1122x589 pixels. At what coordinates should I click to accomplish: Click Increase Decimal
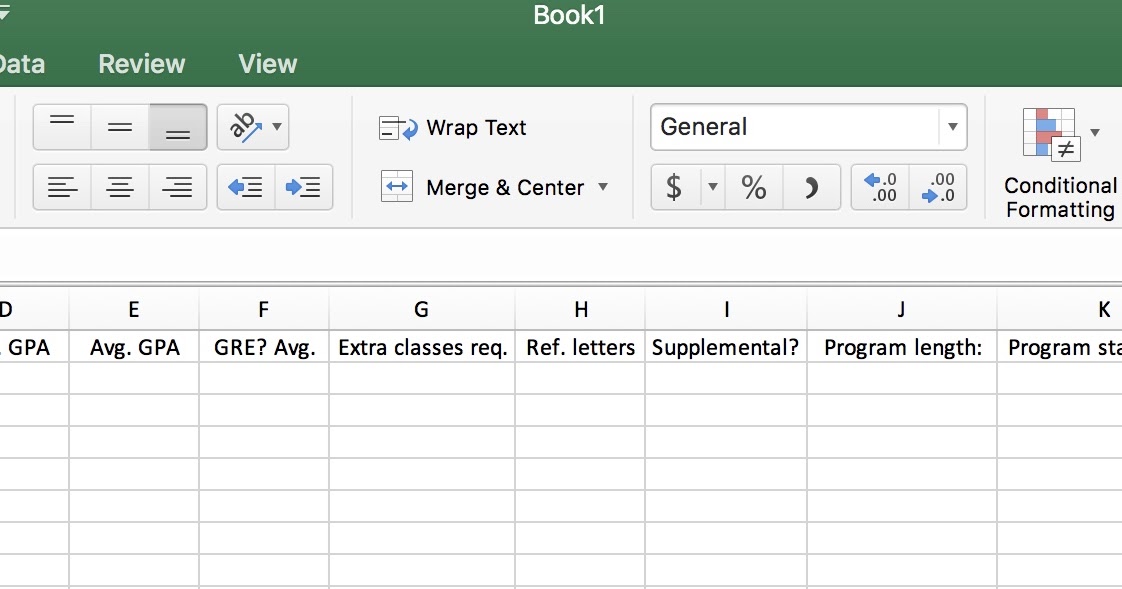(x=880, y=187)
